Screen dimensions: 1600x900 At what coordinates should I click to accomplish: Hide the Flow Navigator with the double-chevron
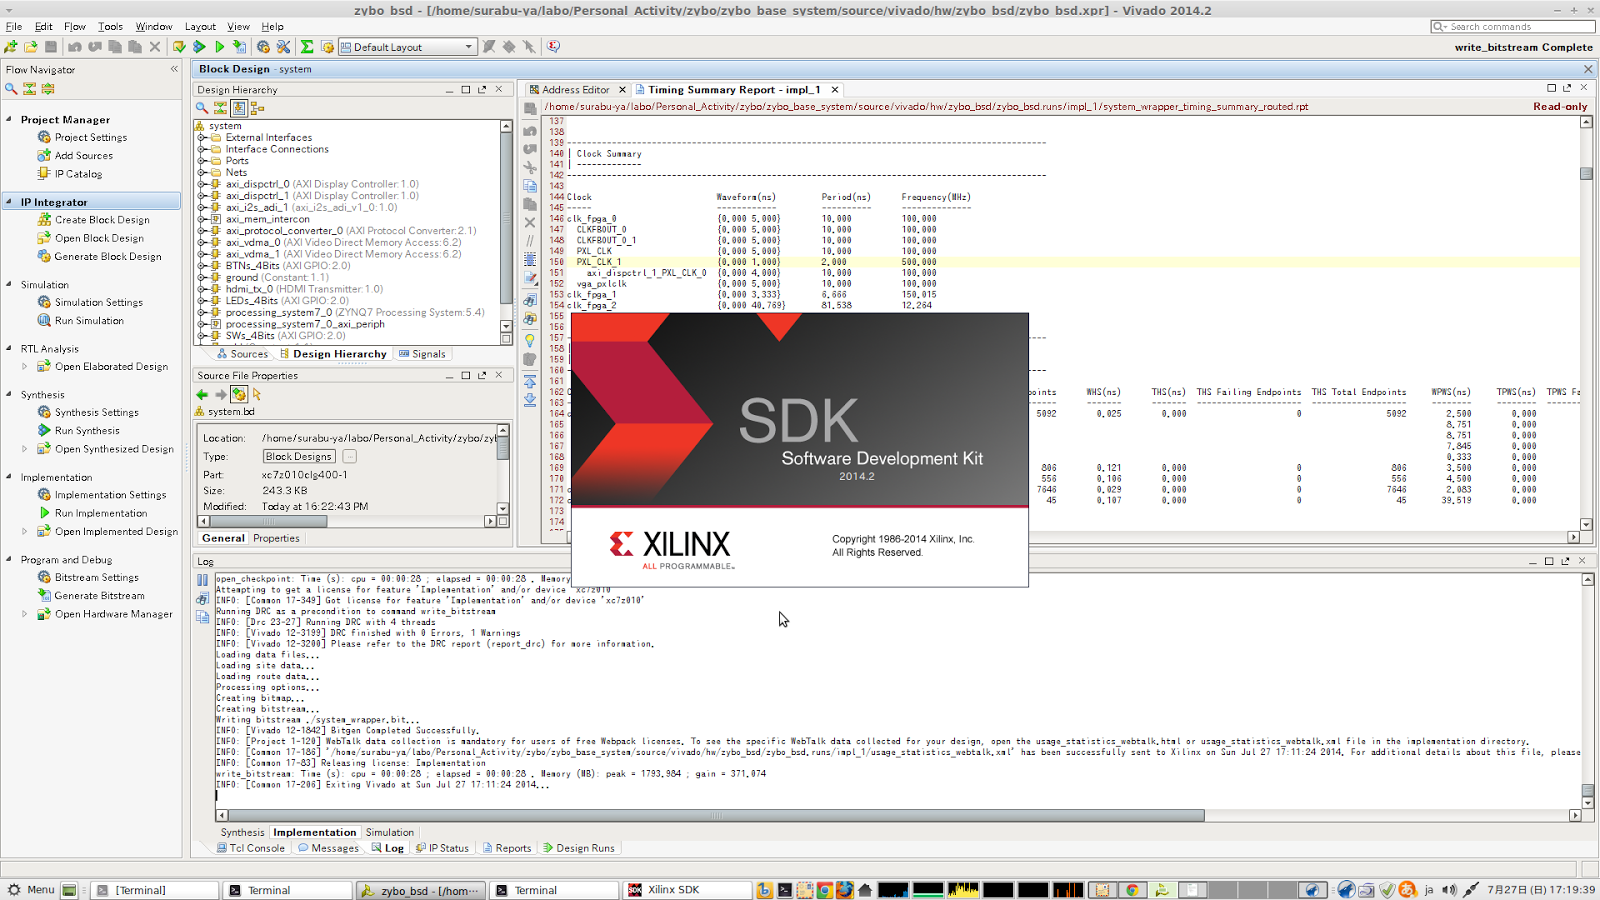coord(174,69)
